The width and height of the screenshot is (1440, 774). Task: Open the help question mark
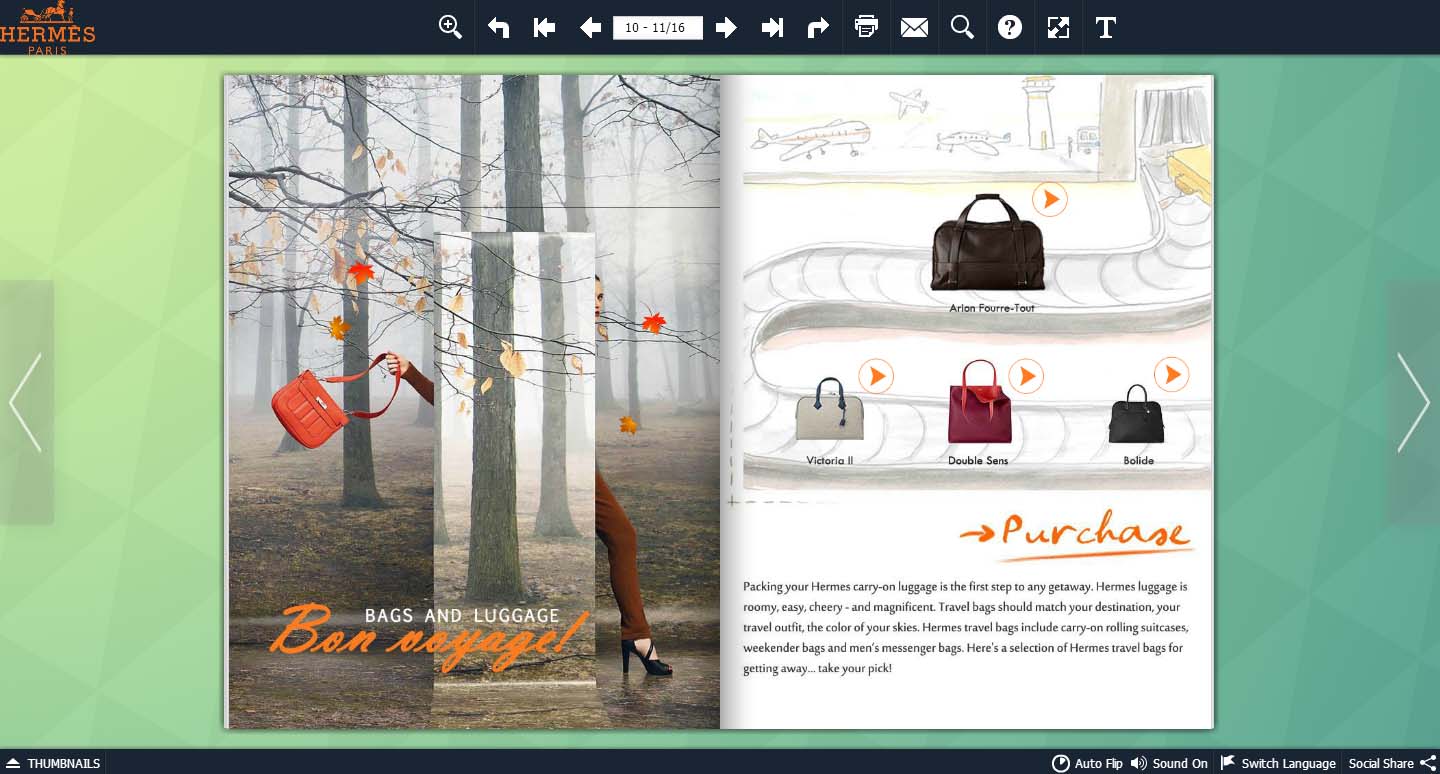click(1010, 27)
